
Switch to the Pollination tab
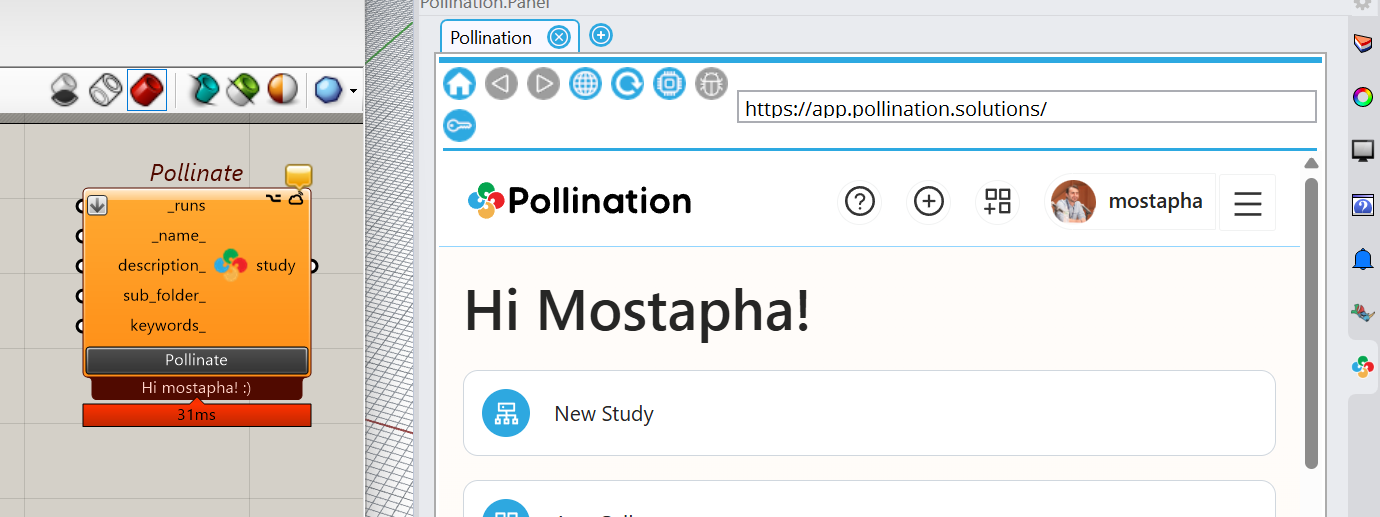pyautogui.click(x=491, y=38)
